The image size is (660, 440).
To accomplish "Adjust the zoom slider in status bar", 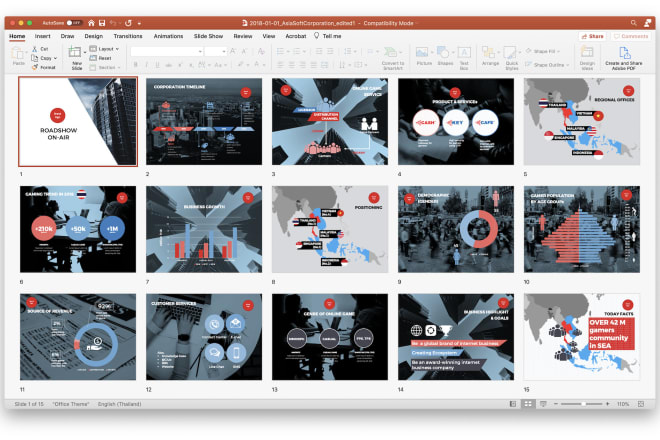I will click(581, 404).
